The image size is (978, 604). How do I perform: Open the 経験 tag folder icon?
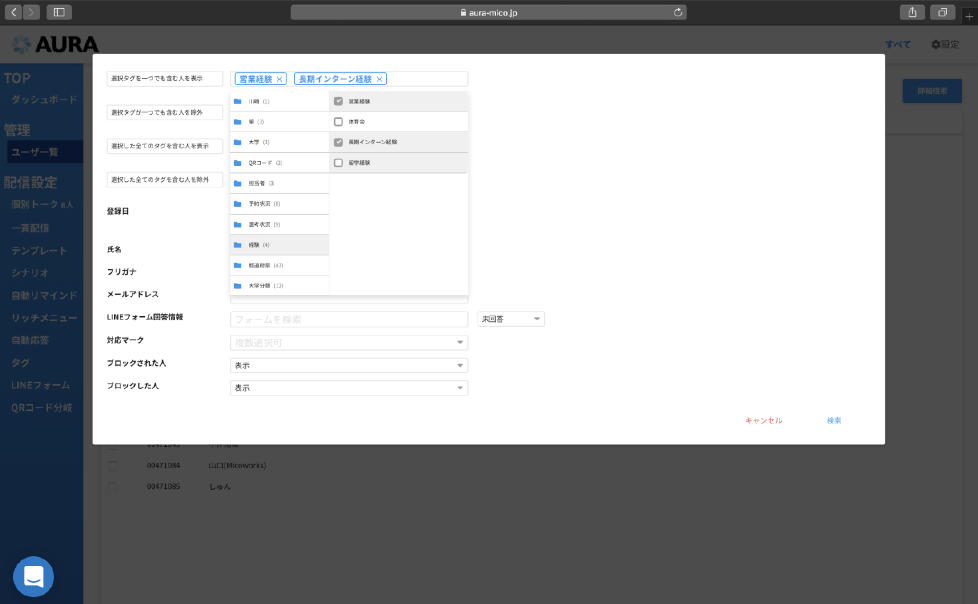click(238, 245)
